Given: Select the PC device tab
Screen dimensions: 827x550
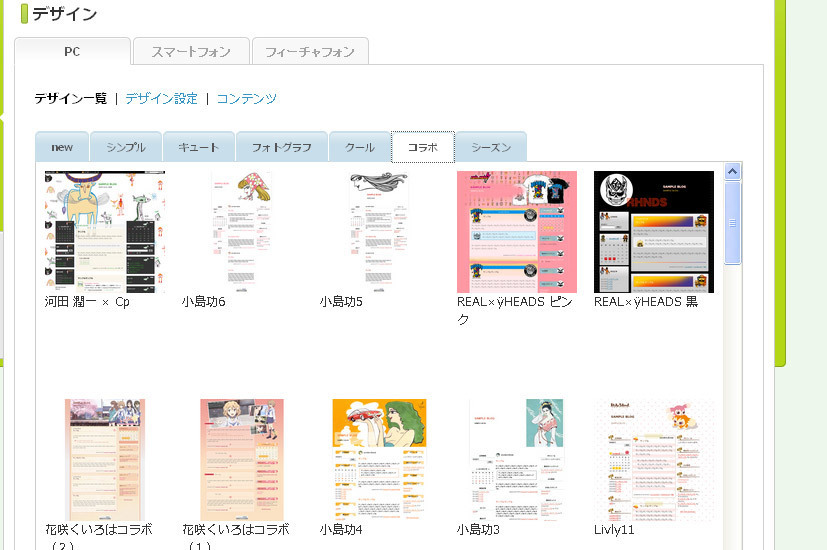Looking at the screenshot, I should click(x=72, y=51).
